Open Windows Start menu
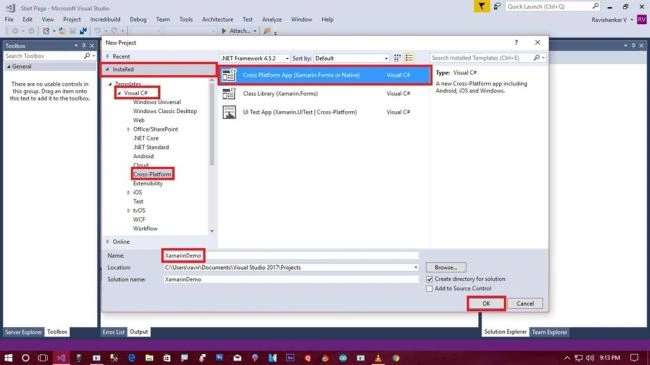 8,358
